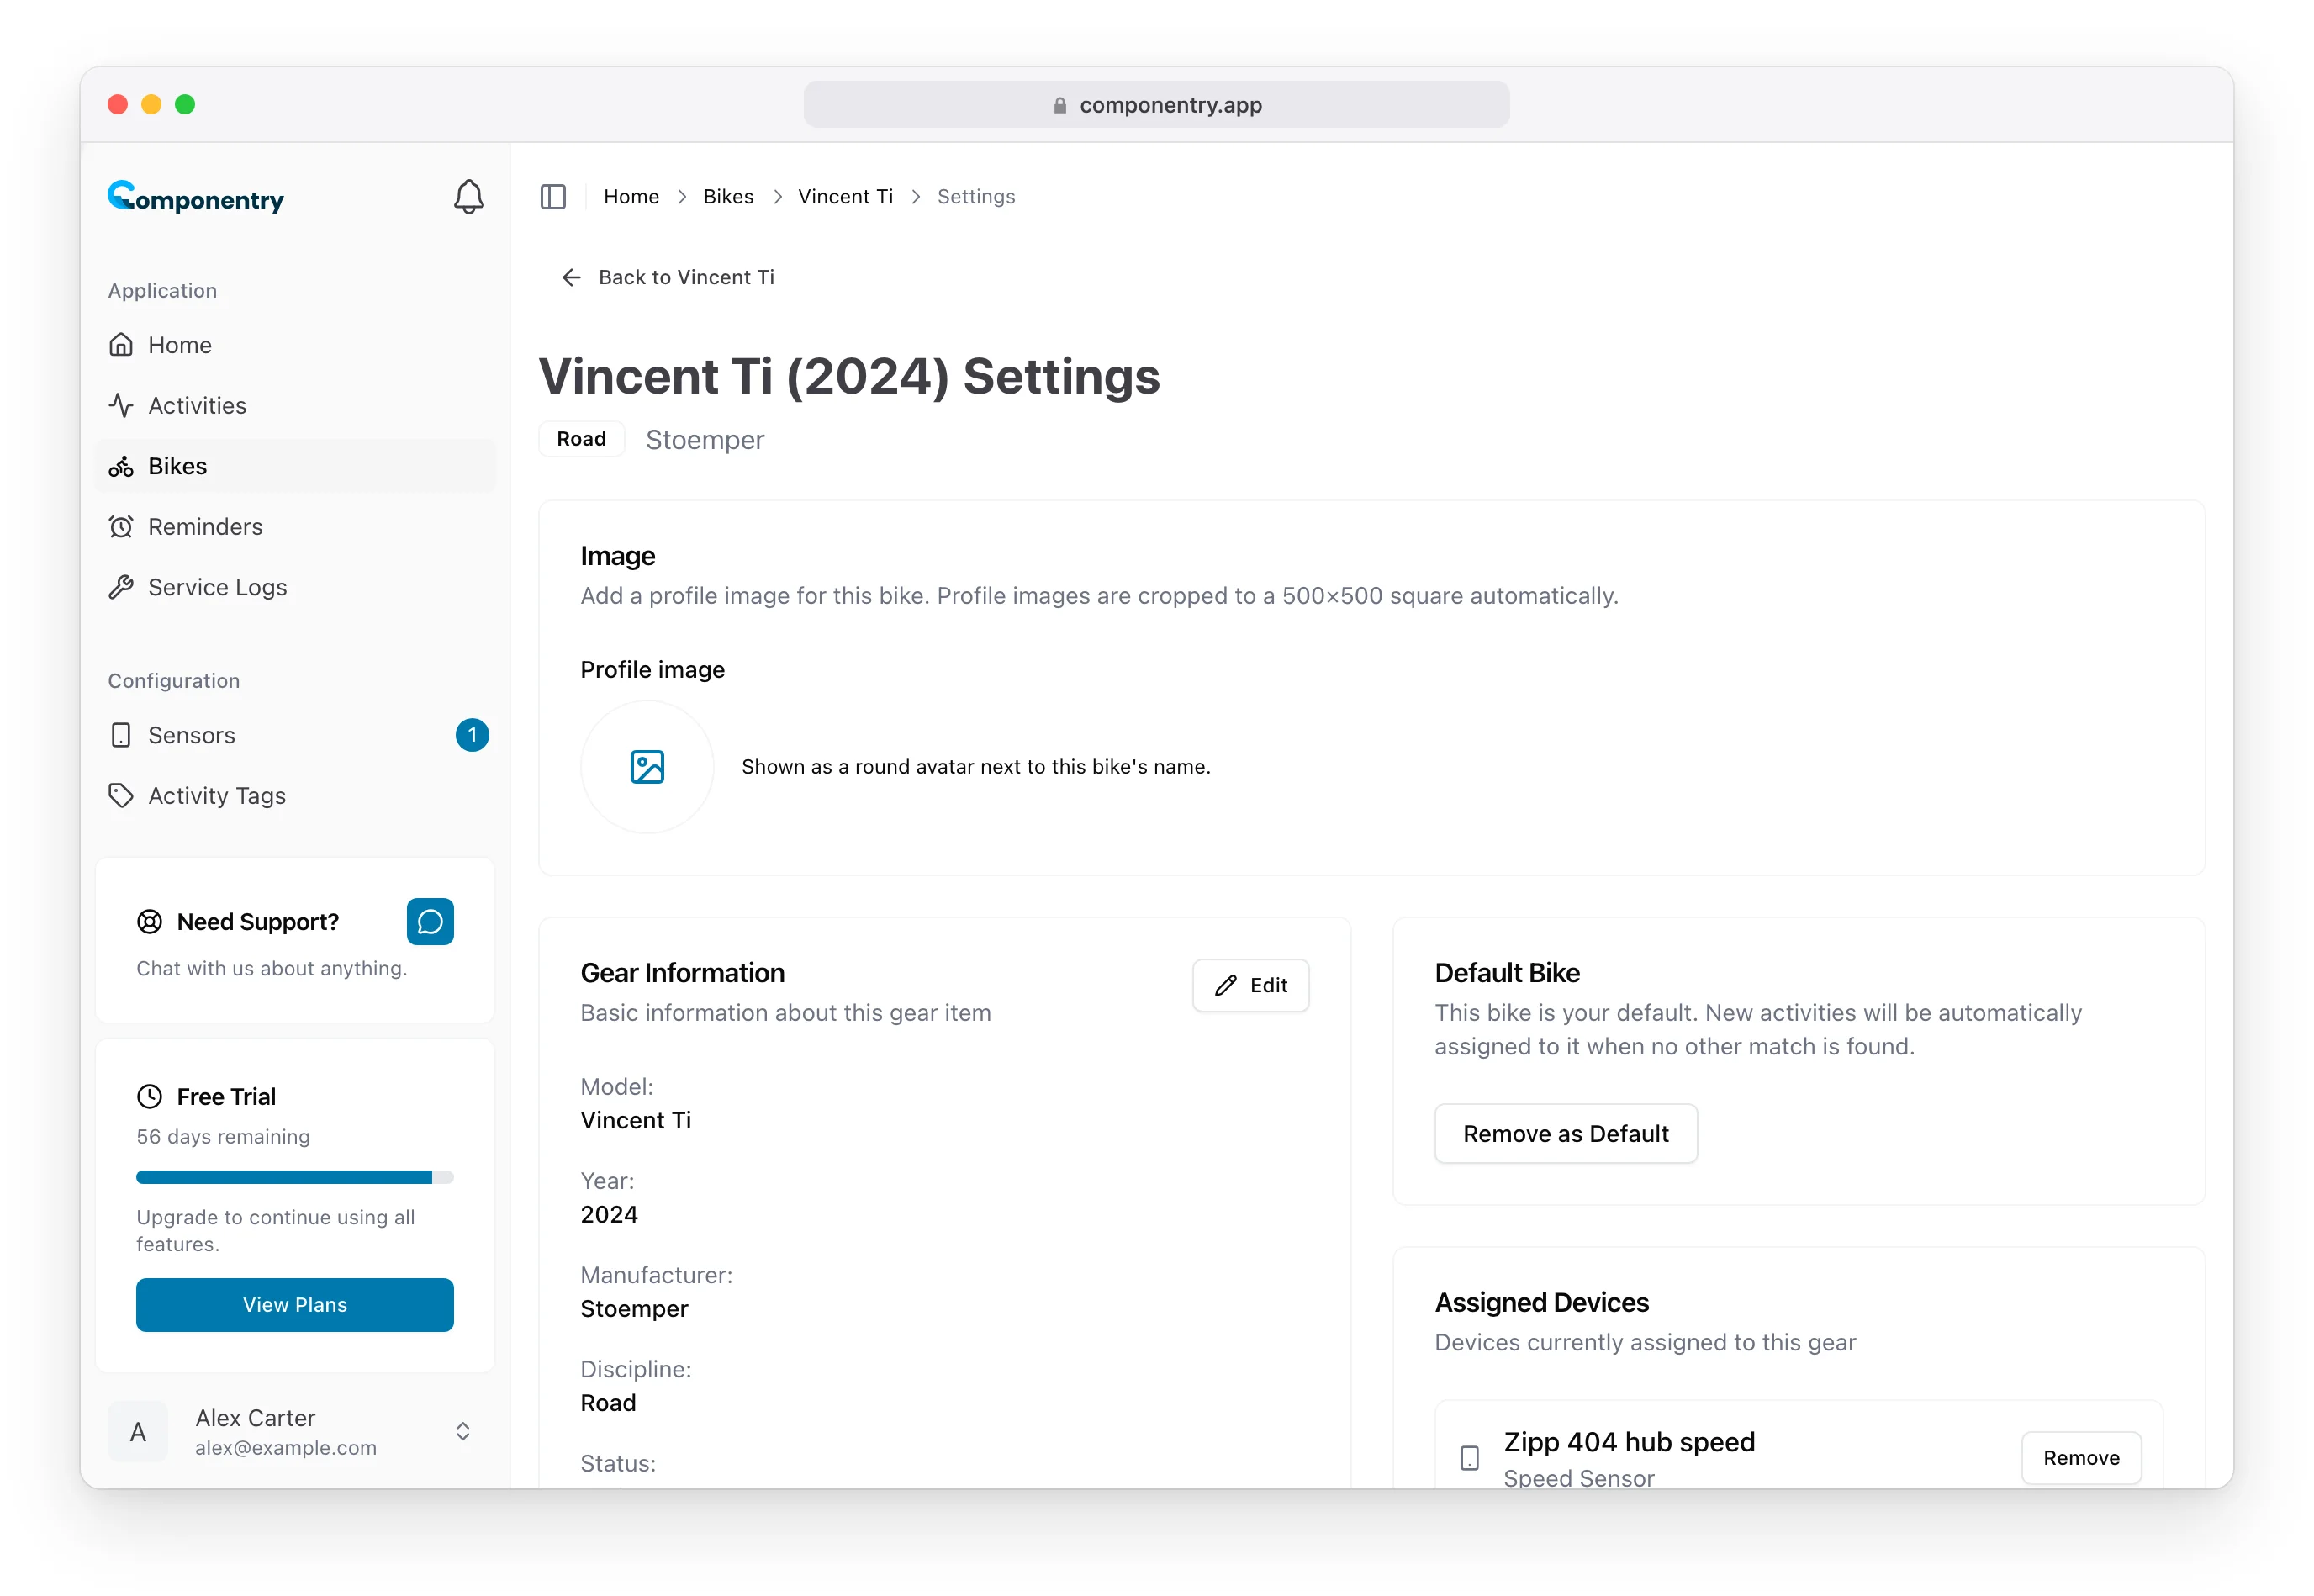
Task: Click the Service Logs wrench icon
Action: tap(121, 587)
